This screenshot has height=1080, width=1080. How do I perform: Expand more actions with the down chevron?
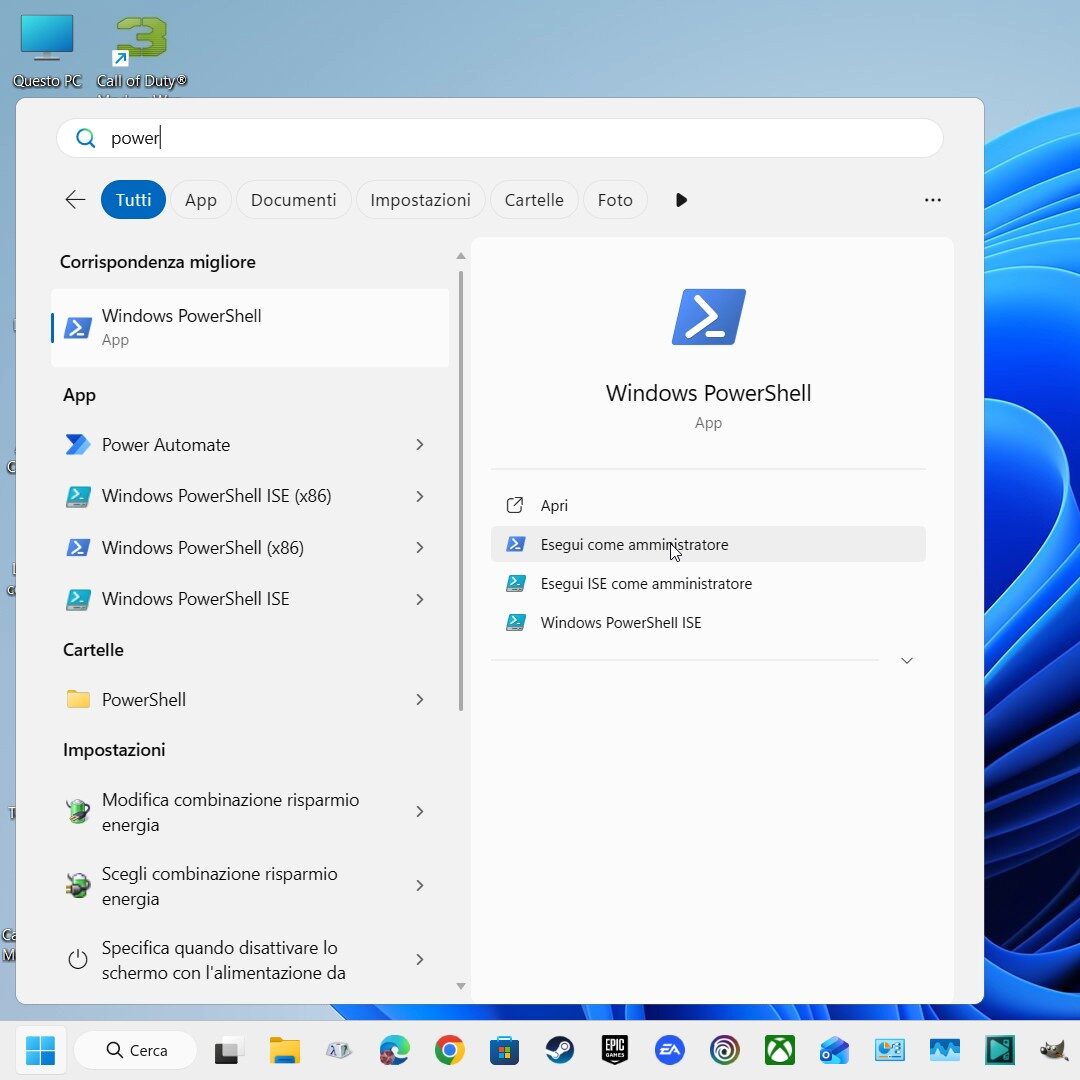click(x=906, y=661)
